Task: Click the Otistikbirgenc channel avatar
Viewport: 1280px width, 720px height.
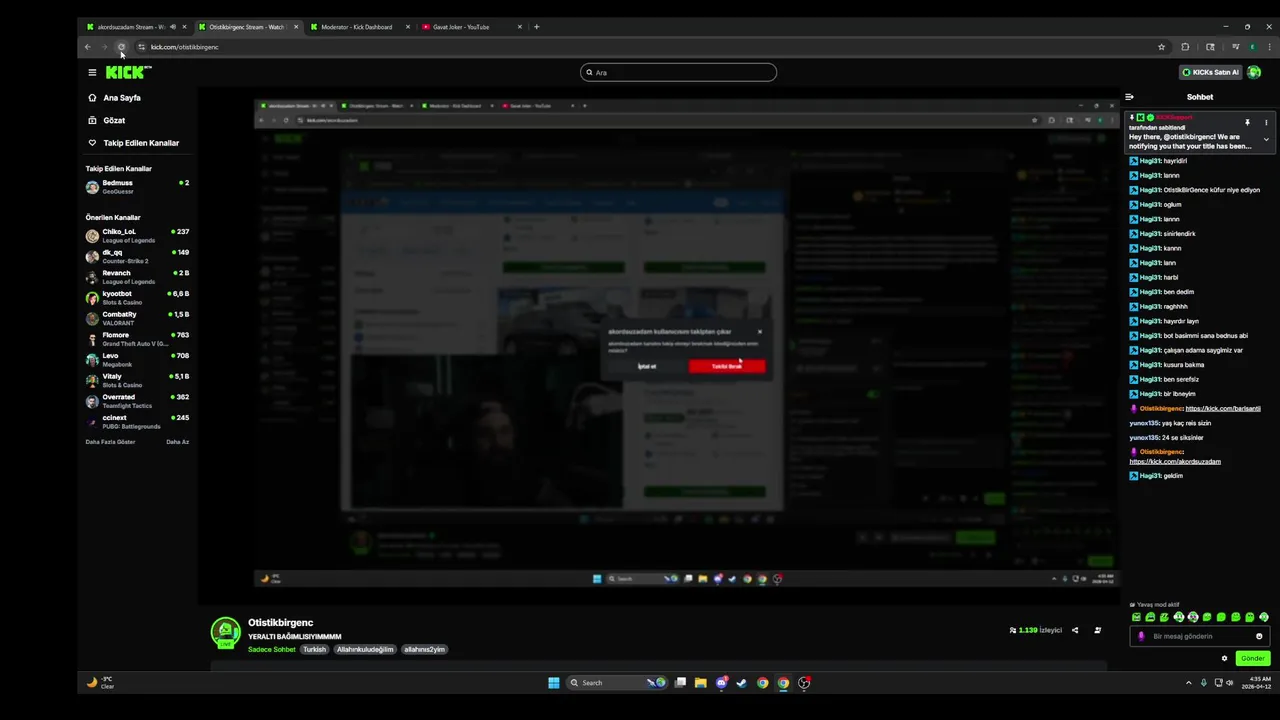Action: pos(225,632)
